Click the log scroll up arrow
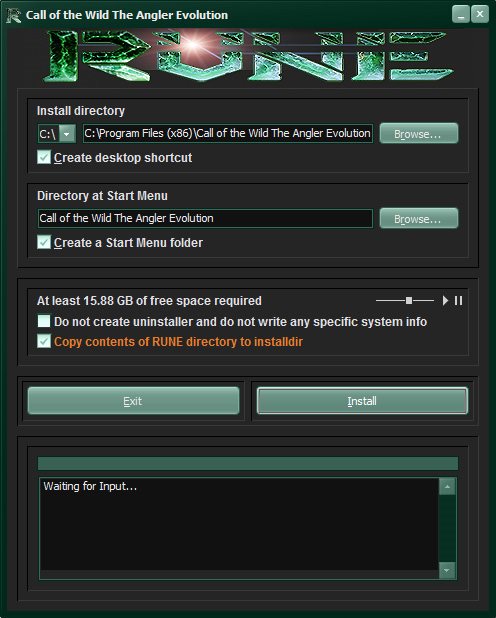 [x=447, y=487]
